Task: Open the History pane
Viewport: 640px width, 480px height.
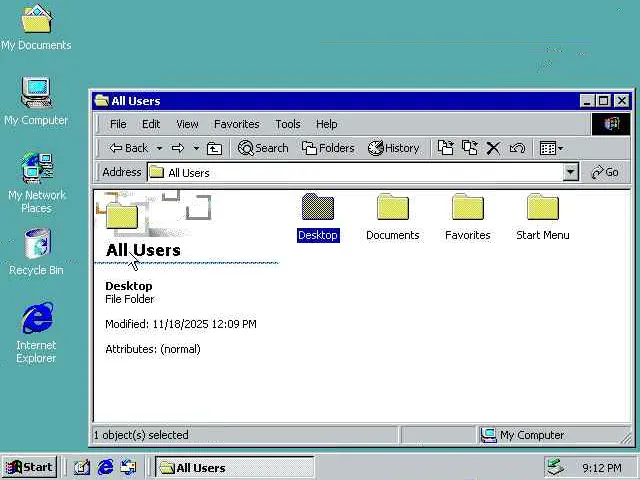Action: coord(393,148)
